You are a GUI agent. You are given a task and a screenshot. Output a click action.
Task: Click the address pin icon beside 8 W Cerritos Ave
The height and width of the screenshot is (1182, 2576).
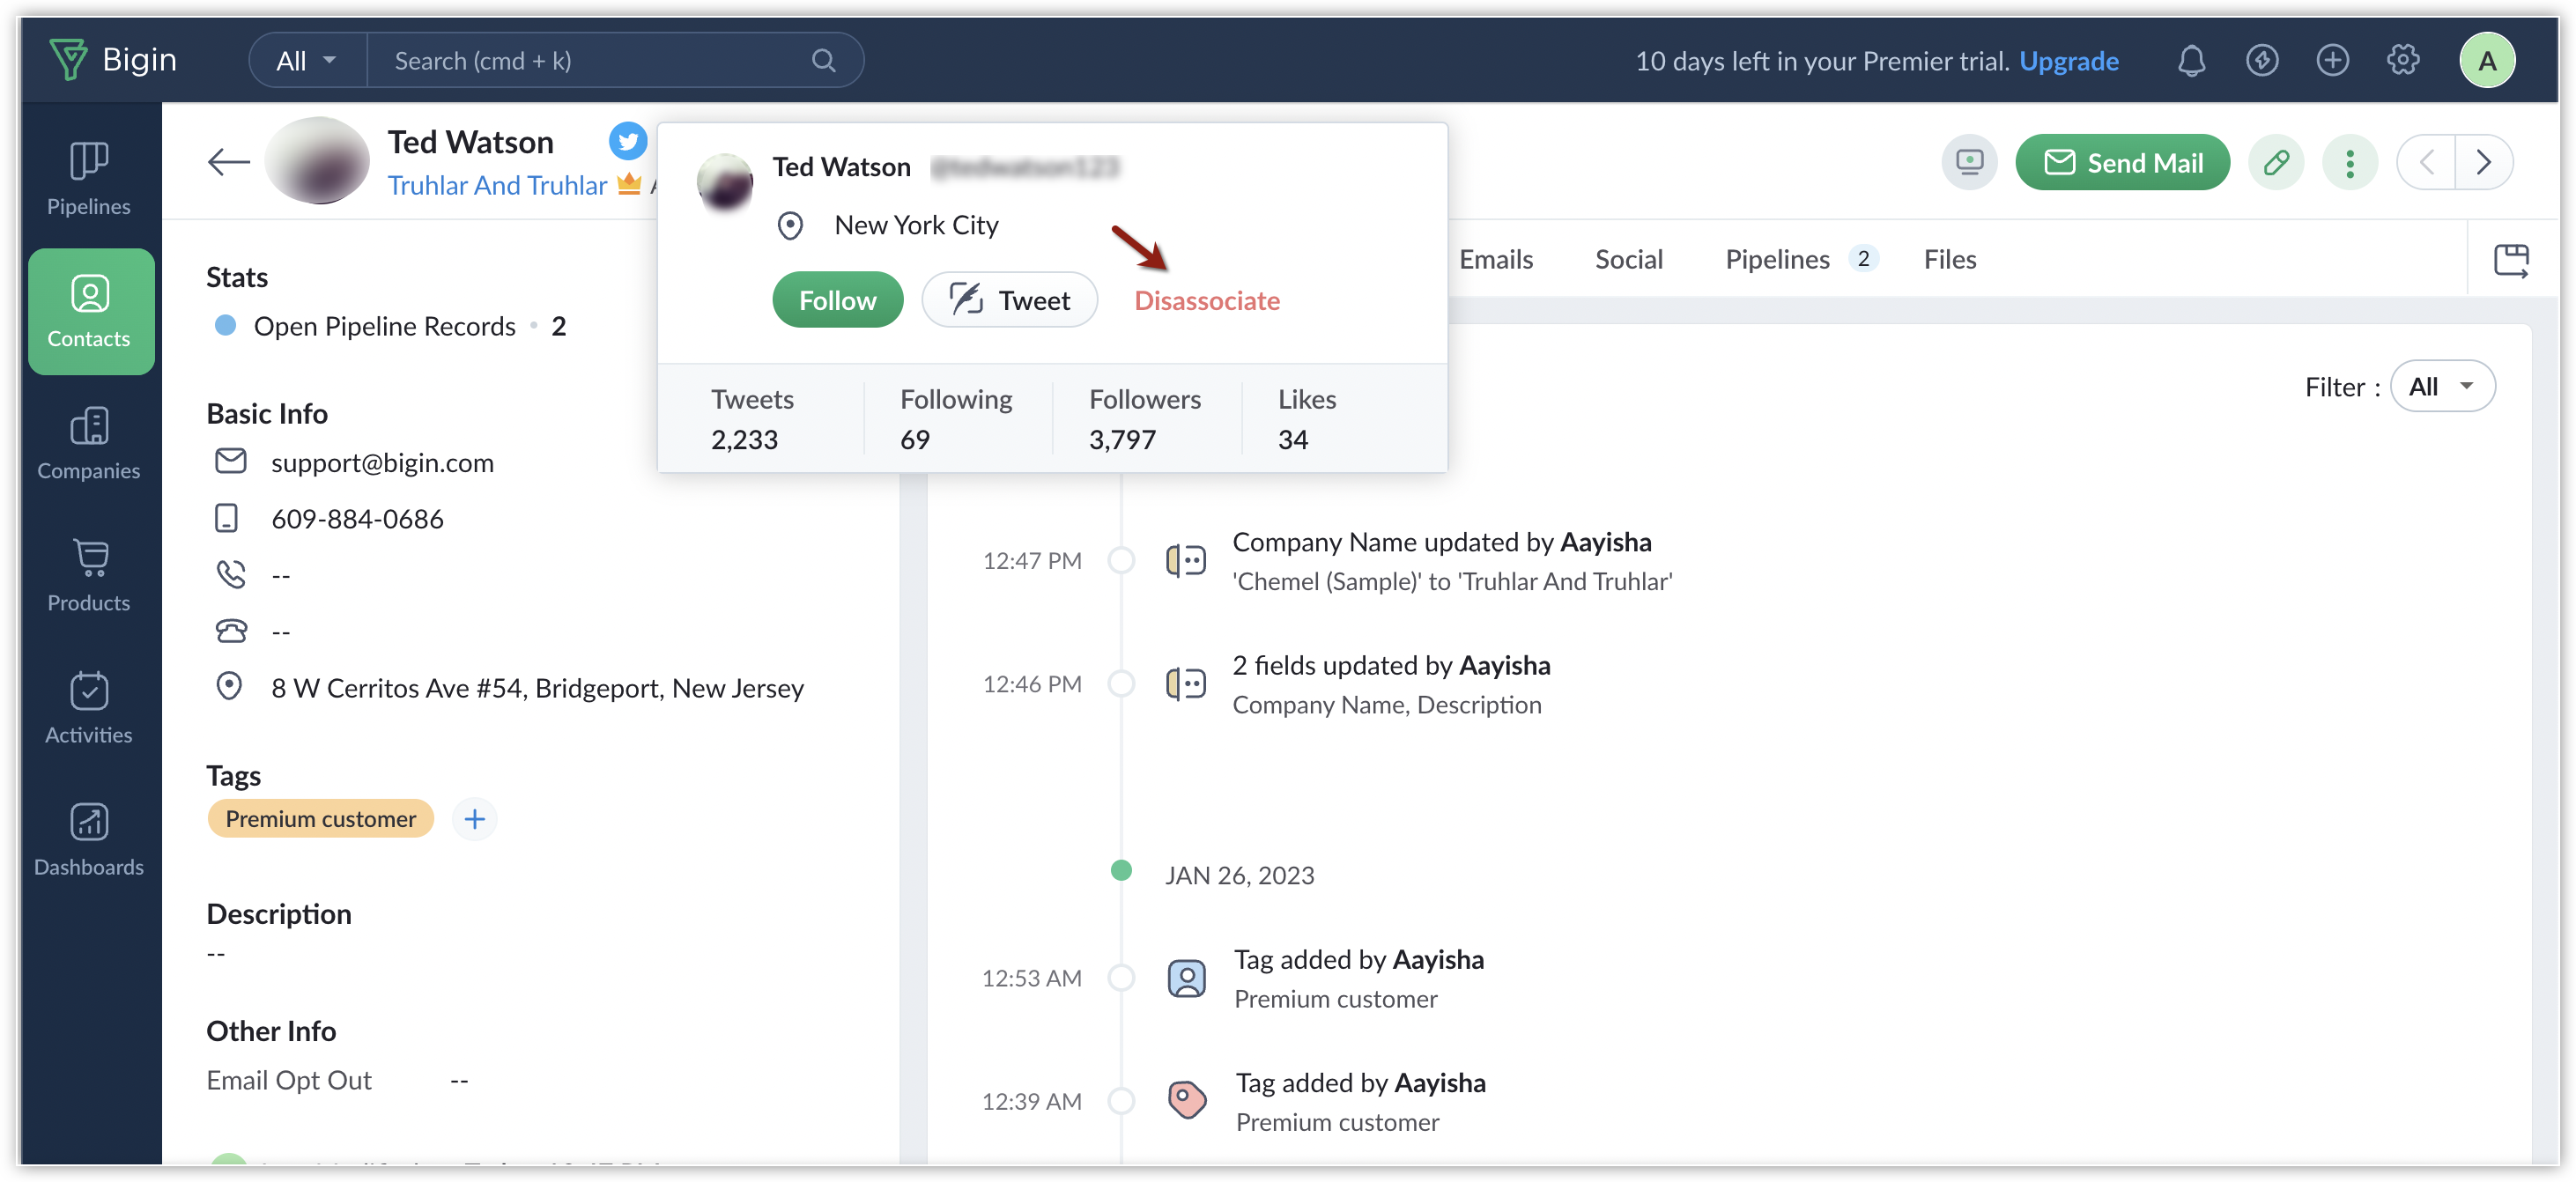[229, 686]
